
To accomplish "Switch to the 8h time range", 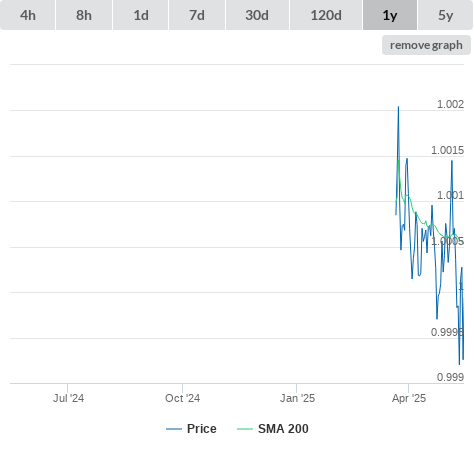I will tap(84, 15).
